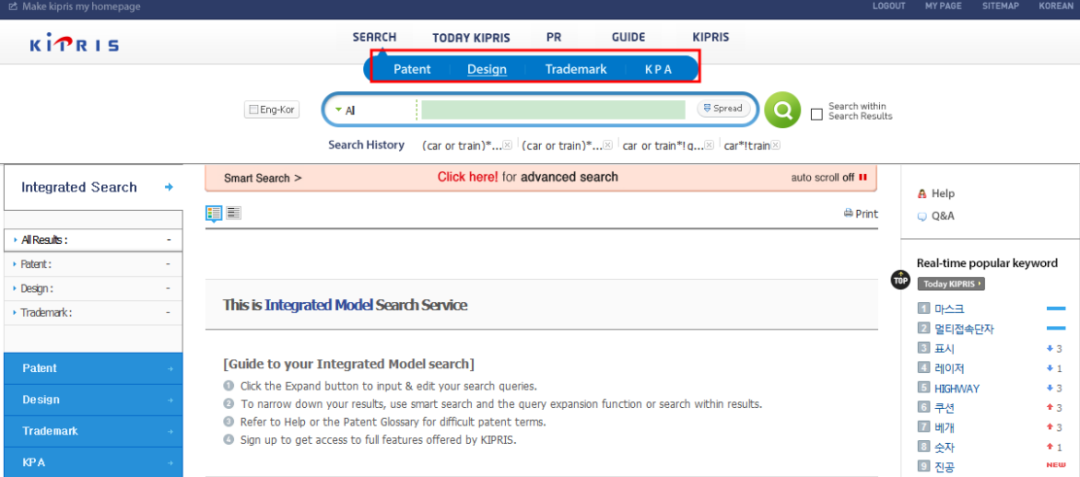Expand All Results in sidebar
This screenshot has height=477, width=1080.
click(93, 240)
